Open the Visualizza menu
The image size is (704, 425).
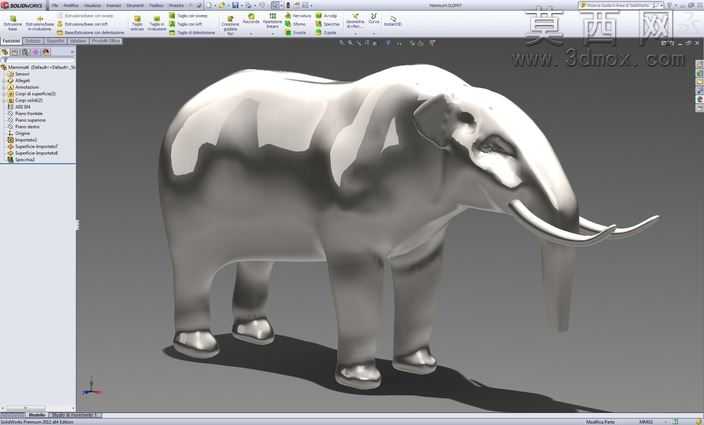(92, 5)
